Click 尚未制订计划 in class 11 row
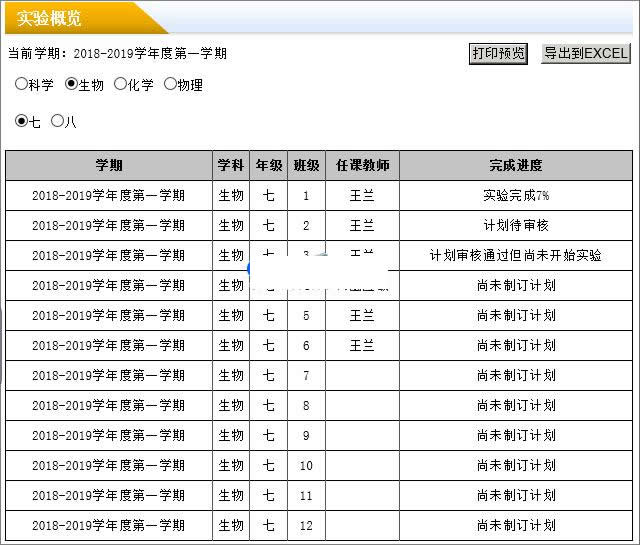 516,496
